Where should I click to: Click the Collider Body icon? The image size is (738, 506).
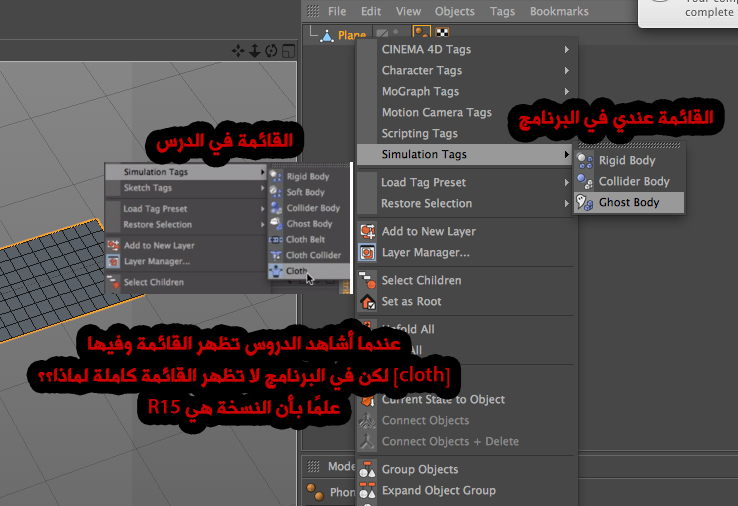point(585,182)
